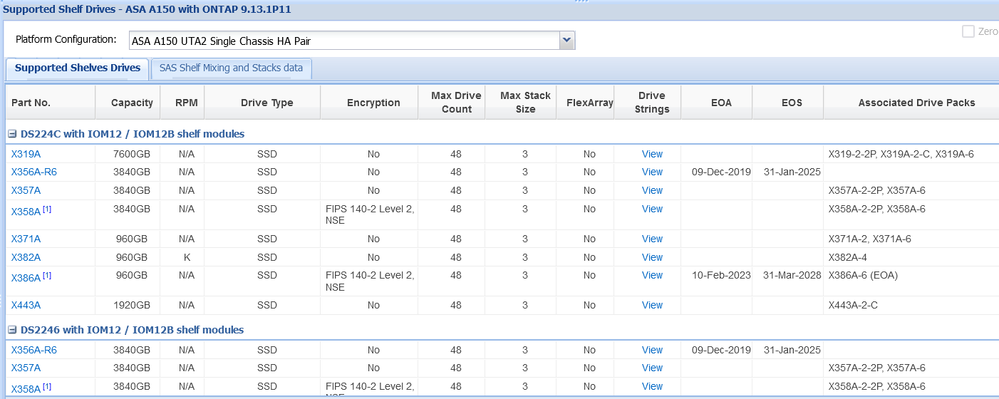Open X356A-R6 link under DS224C group
999x399 pixels.
point(34,172)
